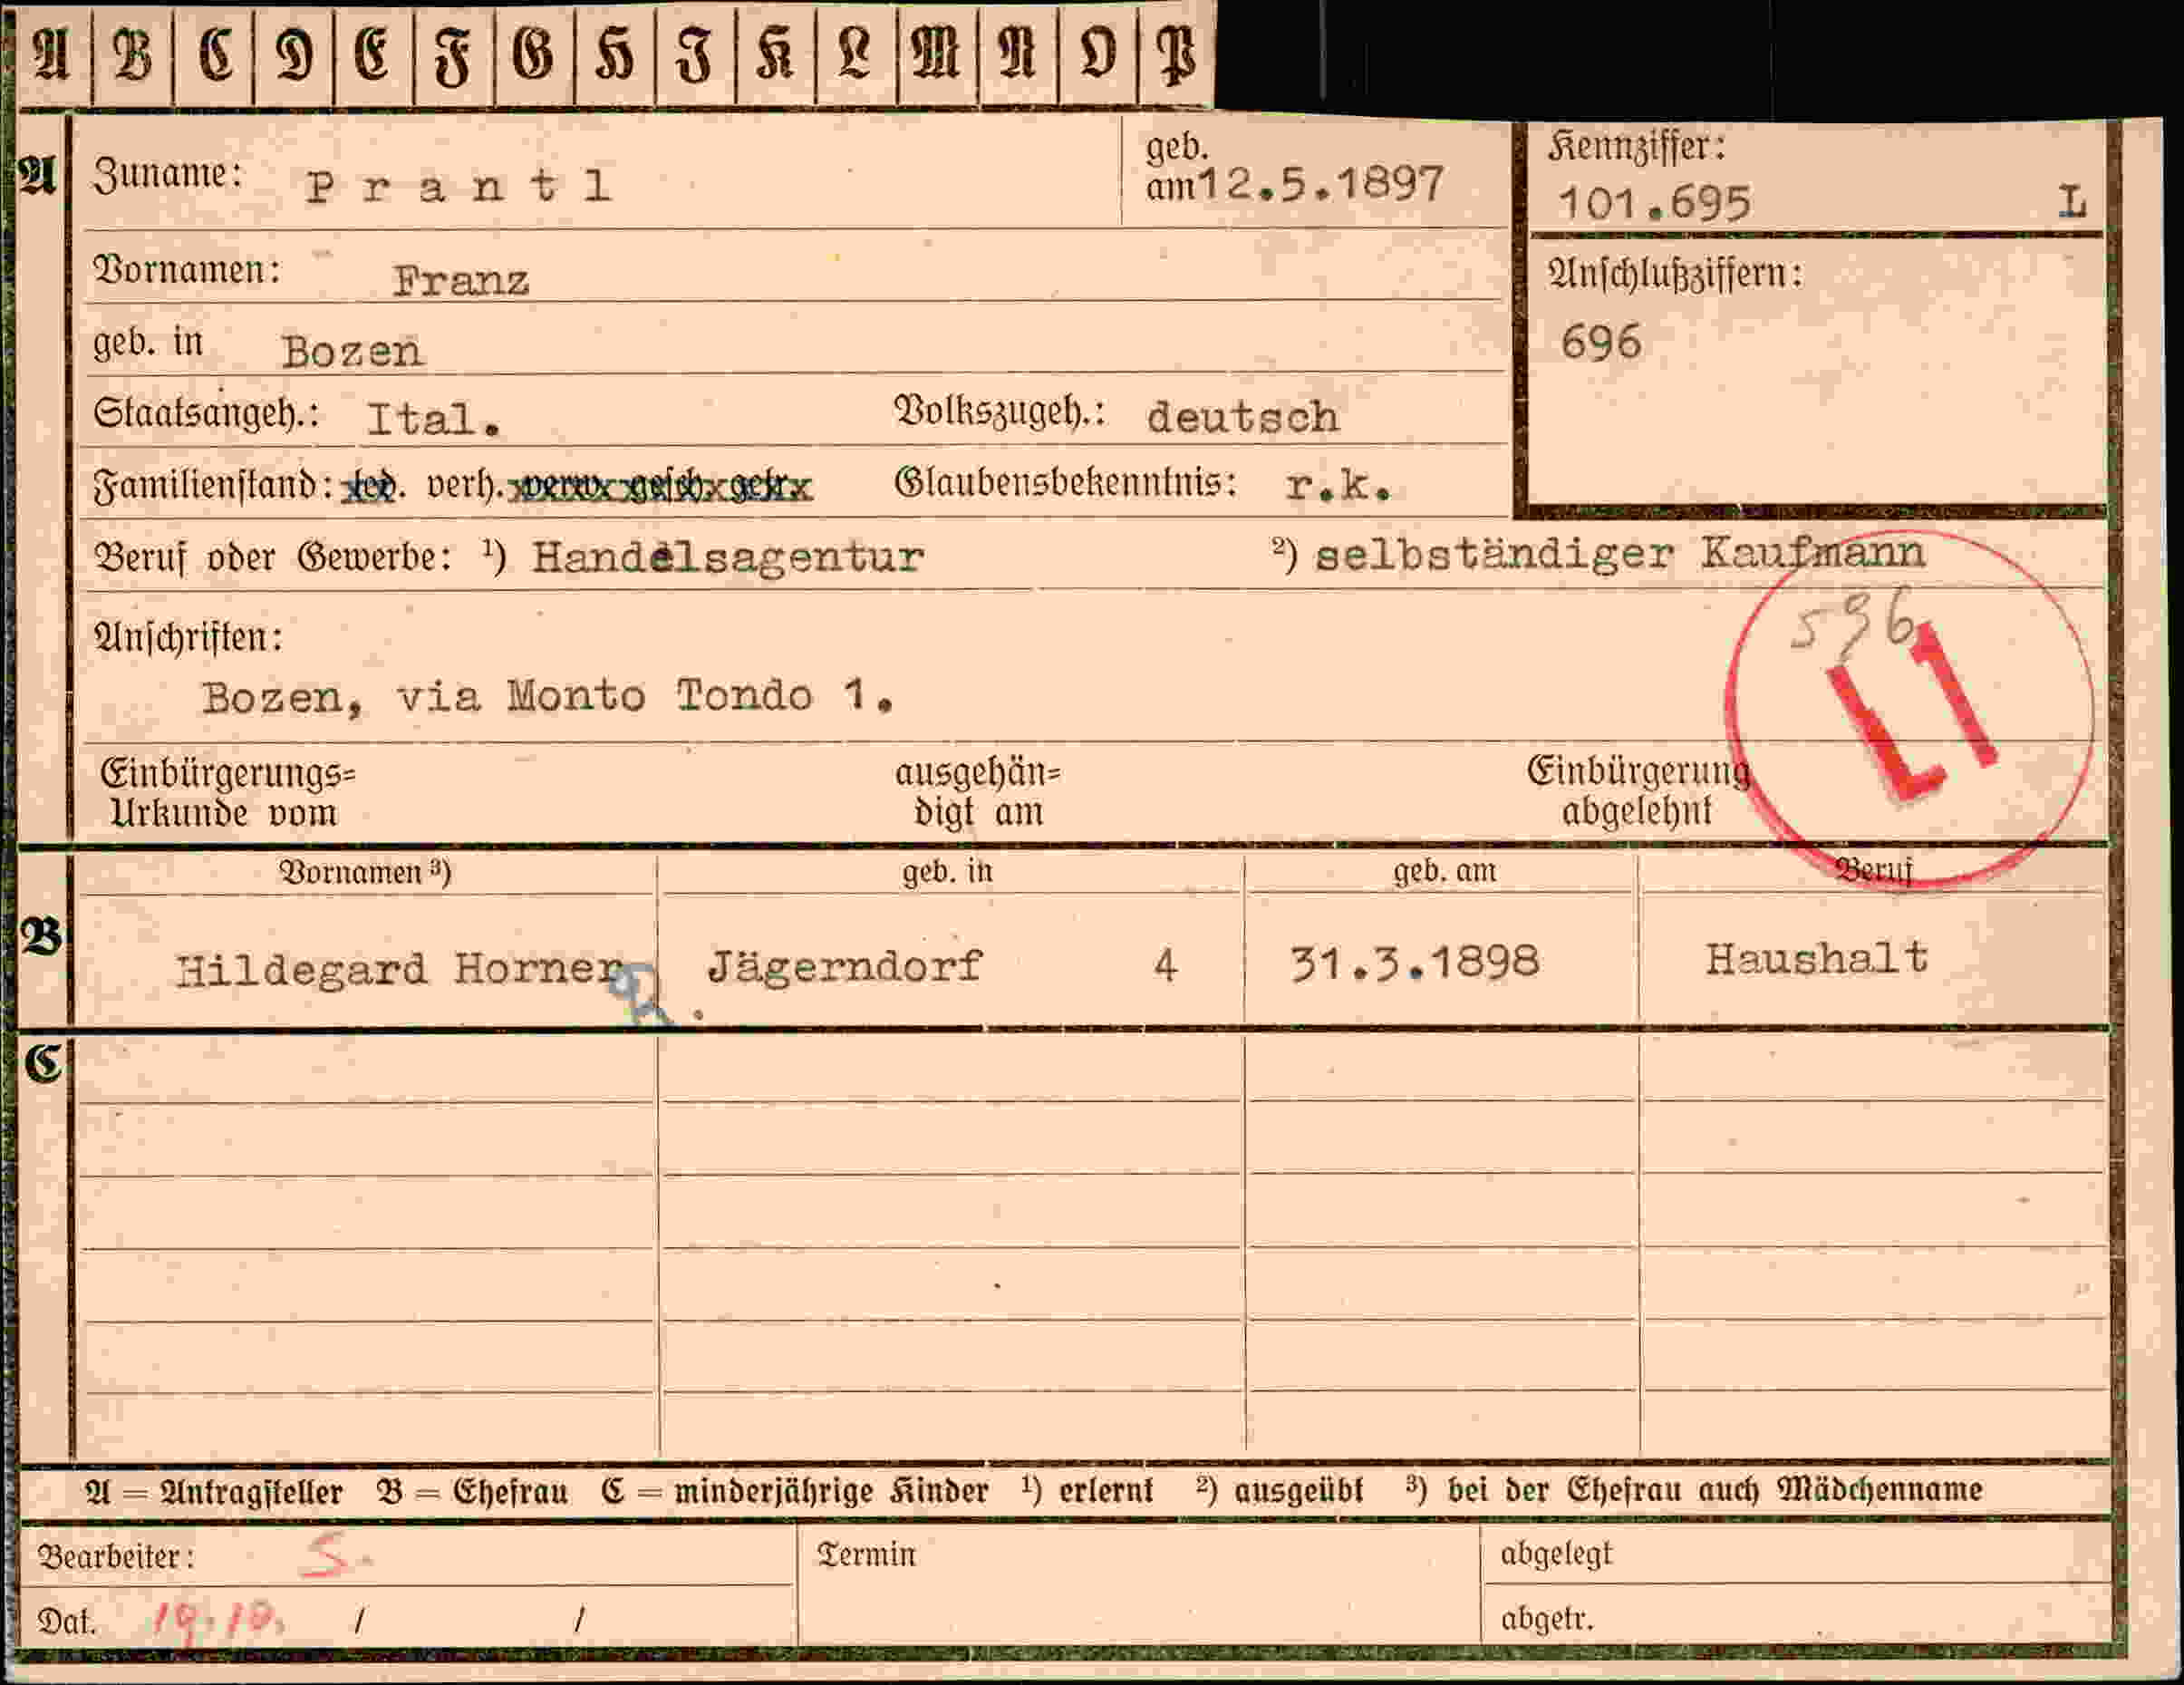Click the index tab letter A
The height and width of the screenshot is (1685, 2184).
pos(51,53)
